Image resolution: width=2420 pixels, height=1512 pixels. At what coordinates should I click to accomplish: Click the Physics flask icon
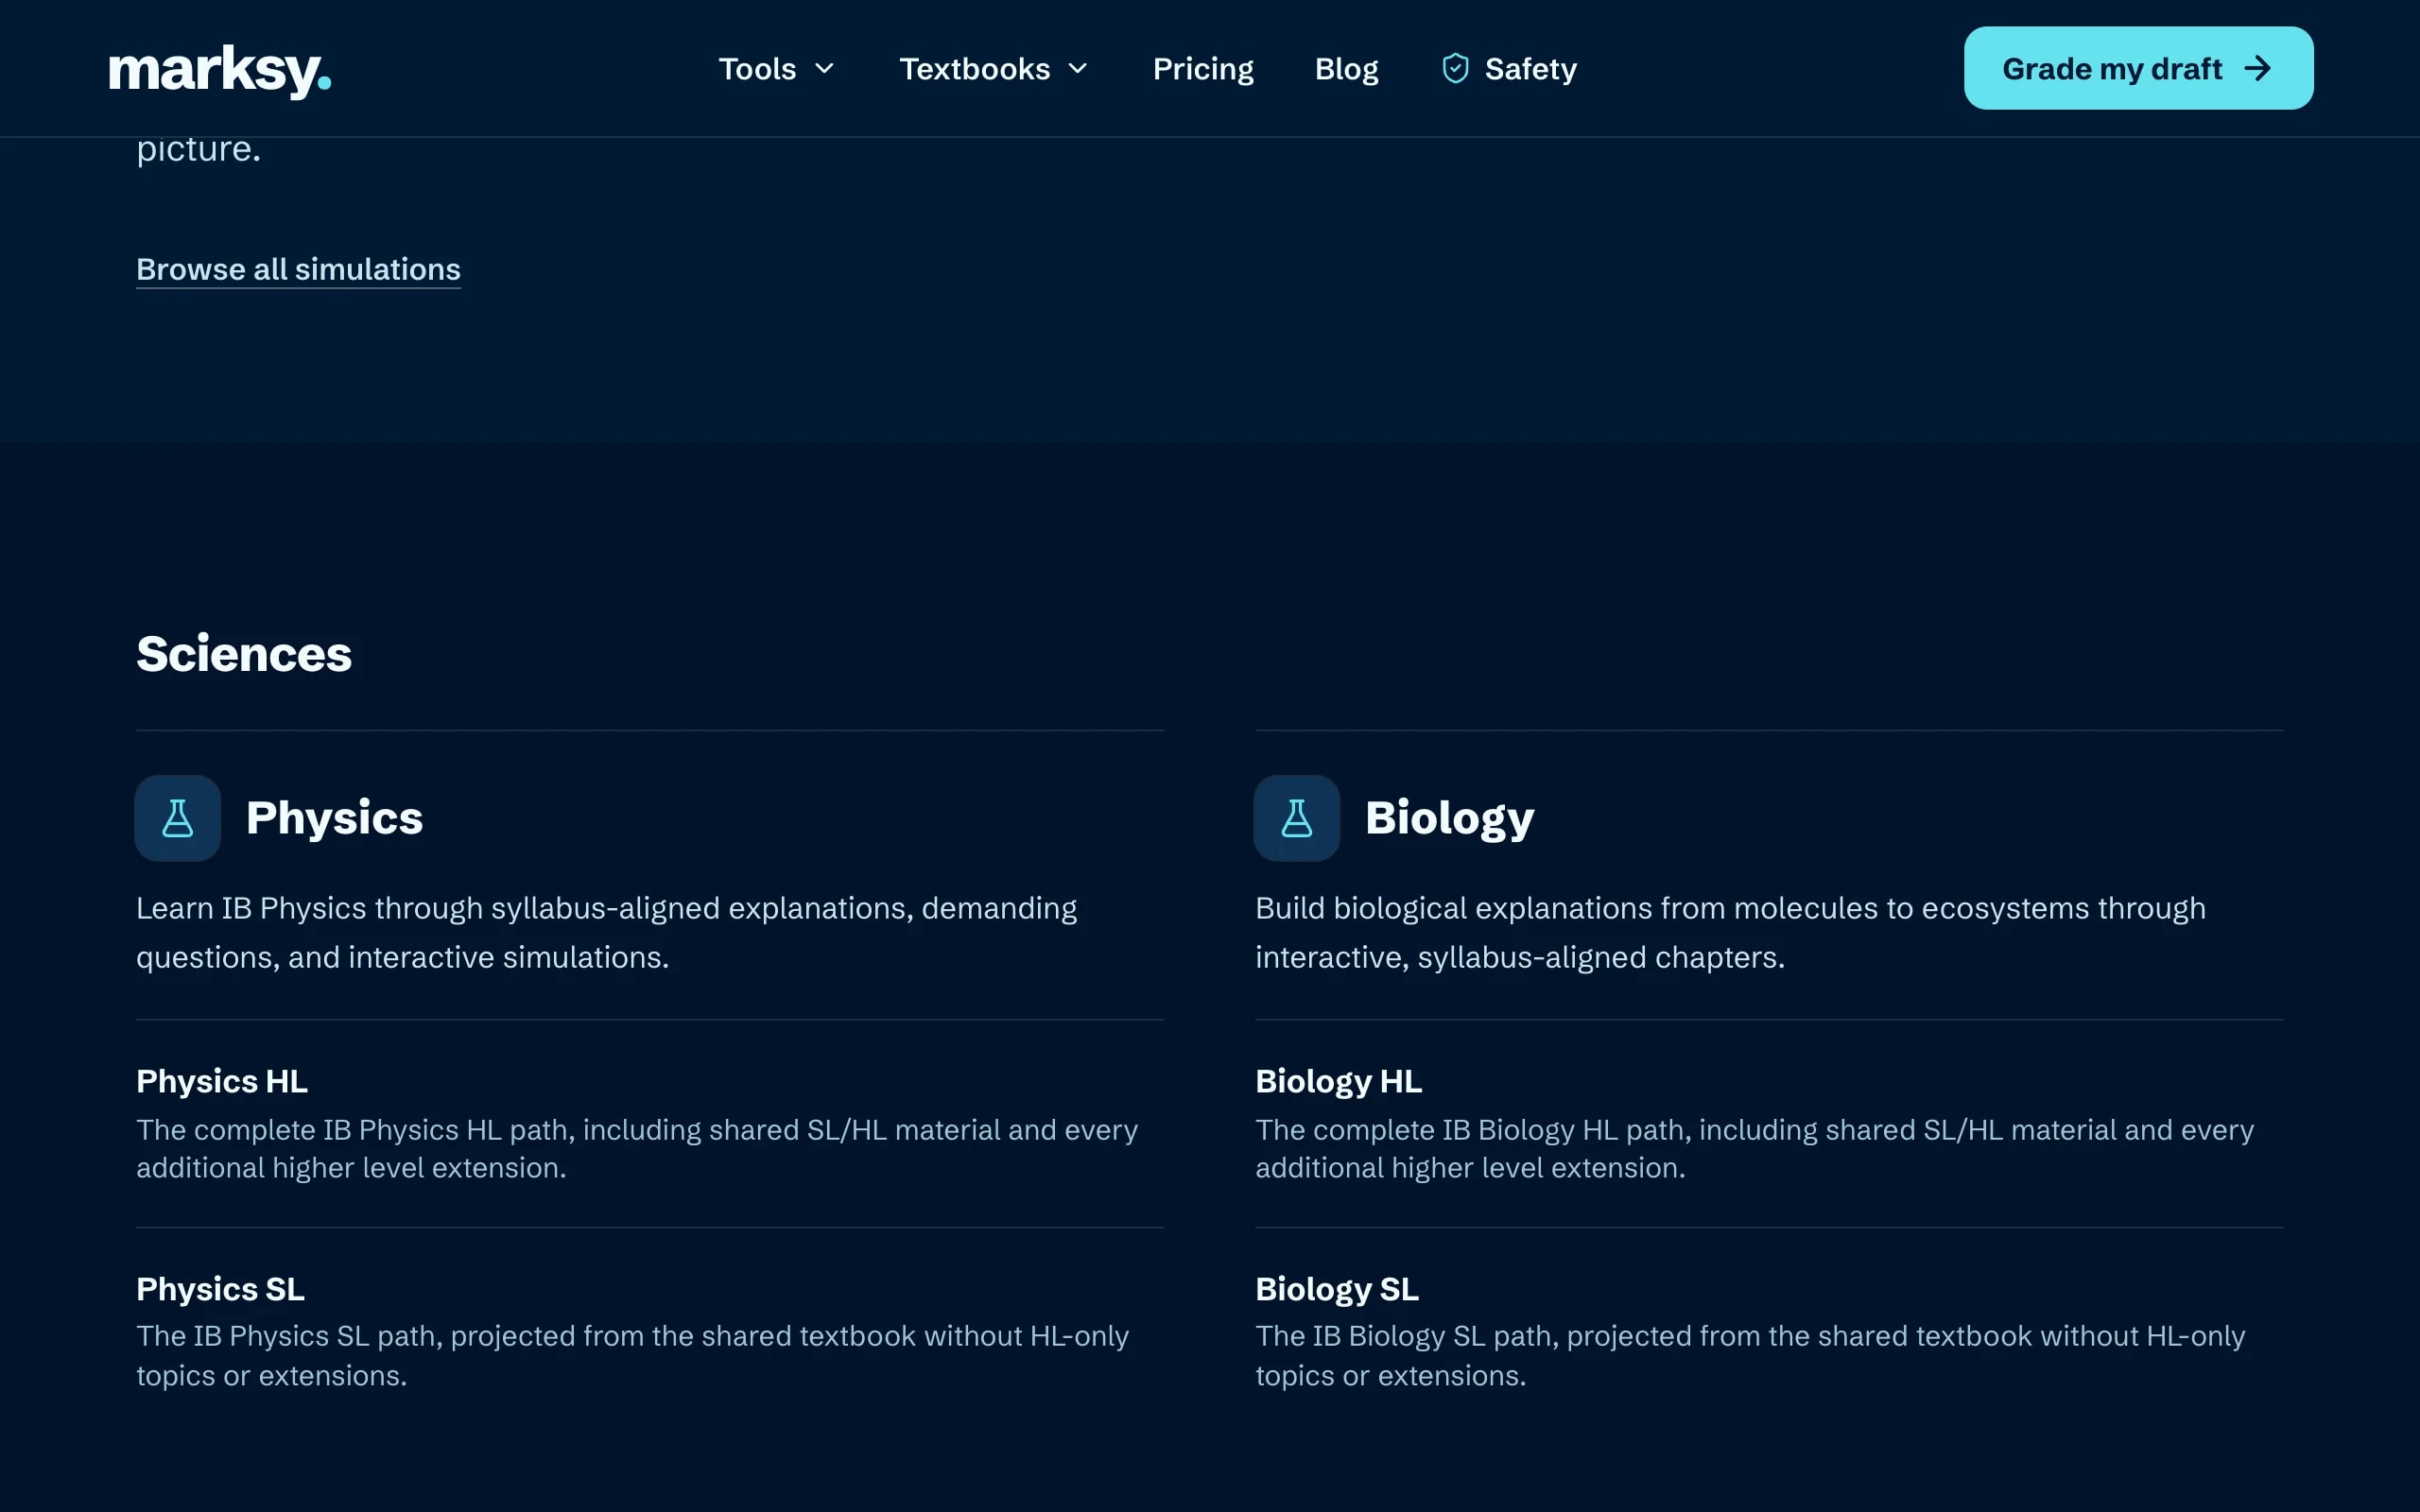coord(178,818)
